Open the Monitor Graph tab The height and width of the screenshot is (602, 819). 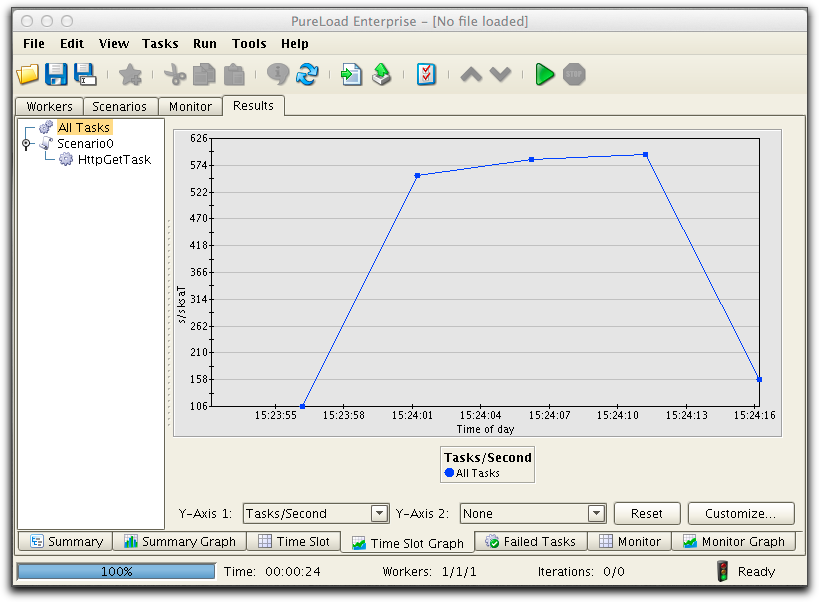click(x=734, y=541)
